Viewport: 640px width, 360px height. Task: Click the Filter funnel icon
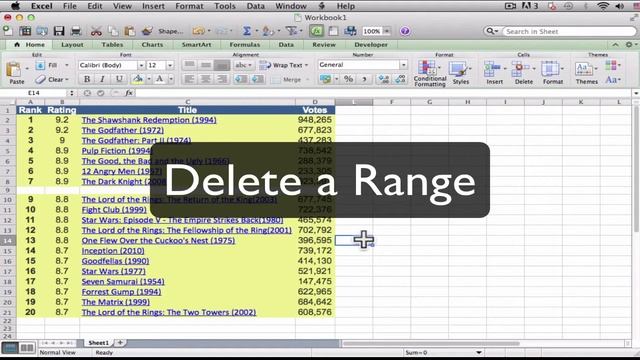click(291, 31)
